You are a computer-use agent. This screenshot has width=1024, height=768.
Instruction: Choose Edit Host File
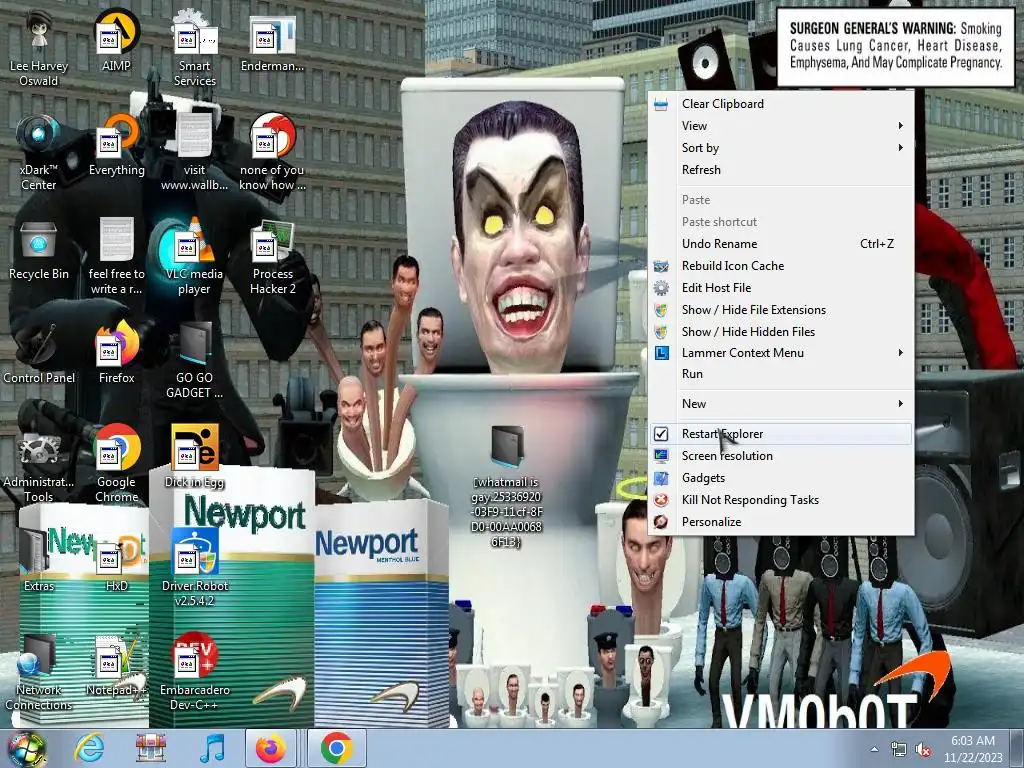pos(780,288)
